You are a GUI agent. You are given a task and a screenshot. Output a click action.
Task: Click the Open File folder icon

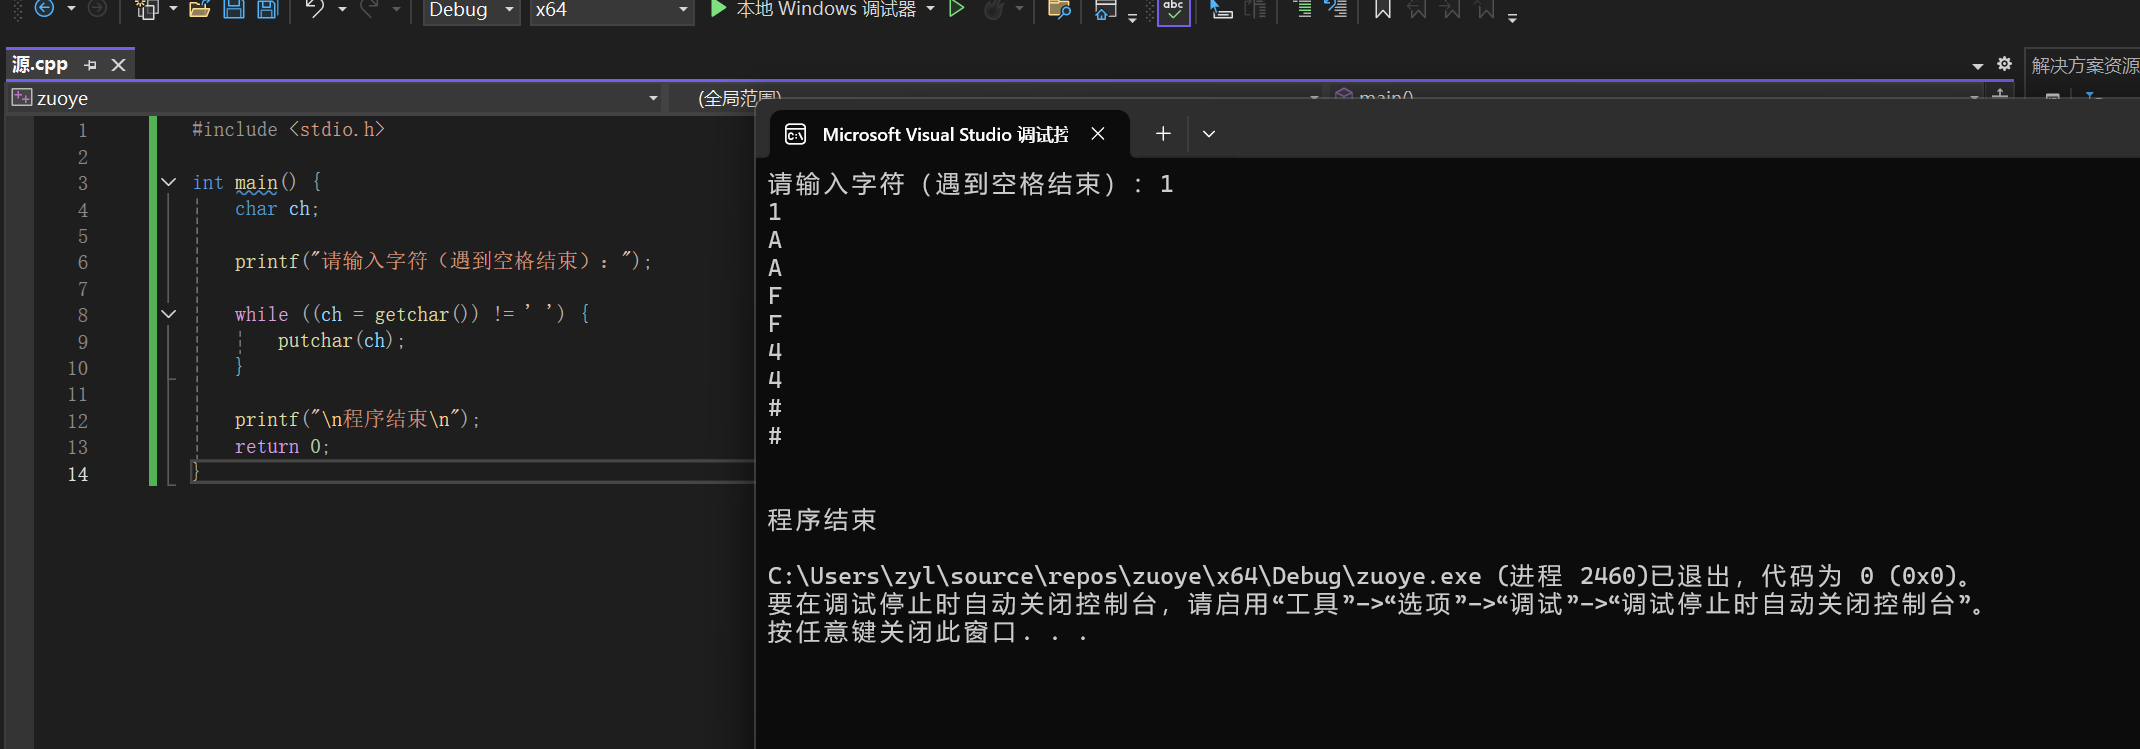tap(200, 10)
